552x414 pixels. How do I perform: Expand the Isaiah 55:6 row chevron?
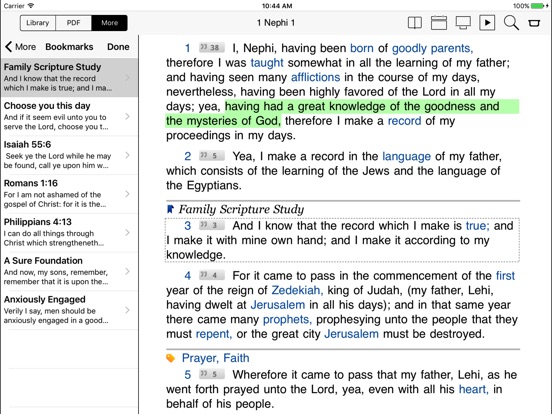(127, 155)
